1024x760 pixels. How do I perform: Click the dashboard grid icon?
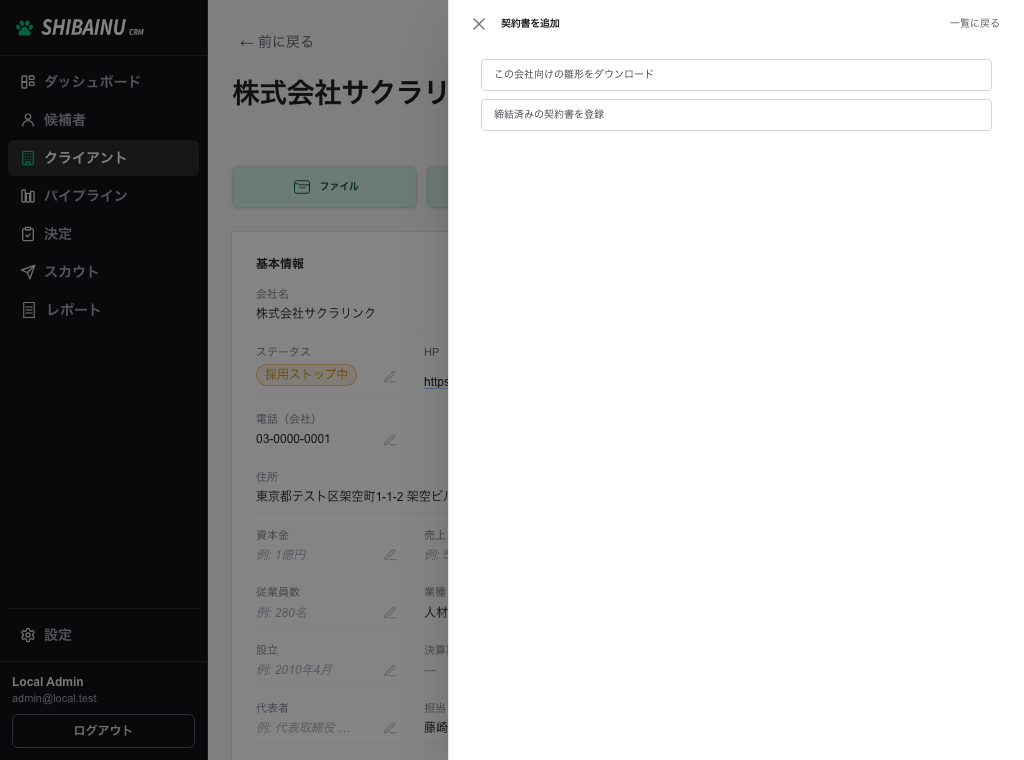tap(27, 82)
